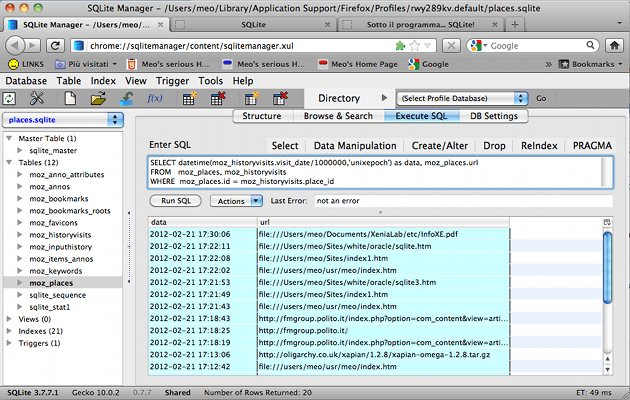Click the browser Forward arrow button

pos(33,45)
